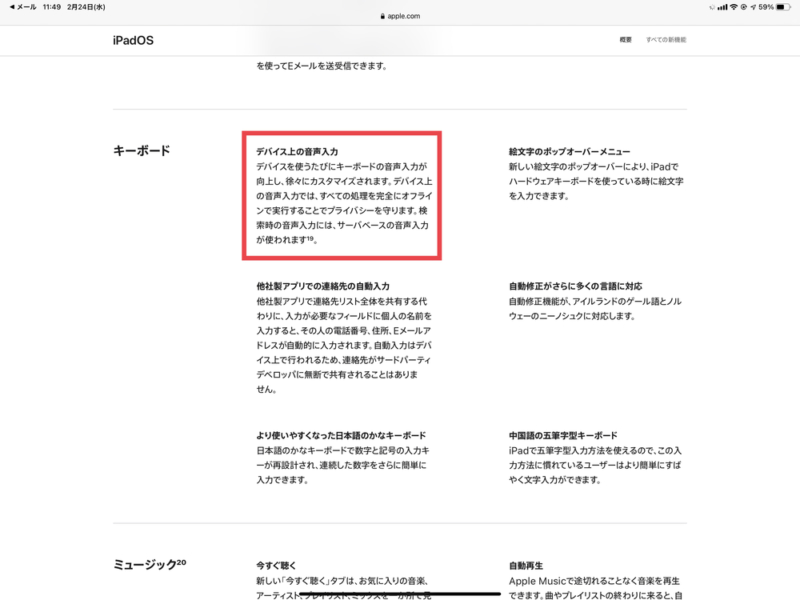Image resolution: width=800 pixels, height=600 pixels.
Task: Tap the text を使ってEメールを送受信できます
Action: point(321,66)
